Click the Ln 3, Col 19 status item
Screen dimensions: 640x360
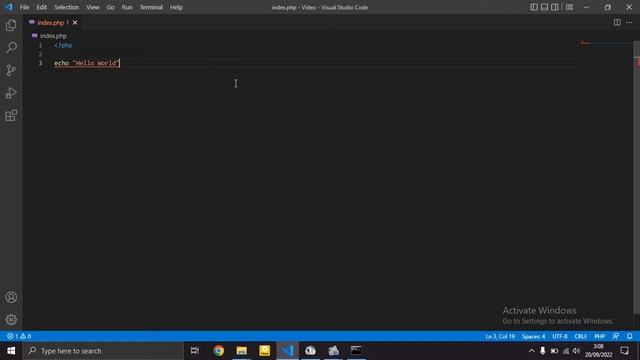point(500,336)
